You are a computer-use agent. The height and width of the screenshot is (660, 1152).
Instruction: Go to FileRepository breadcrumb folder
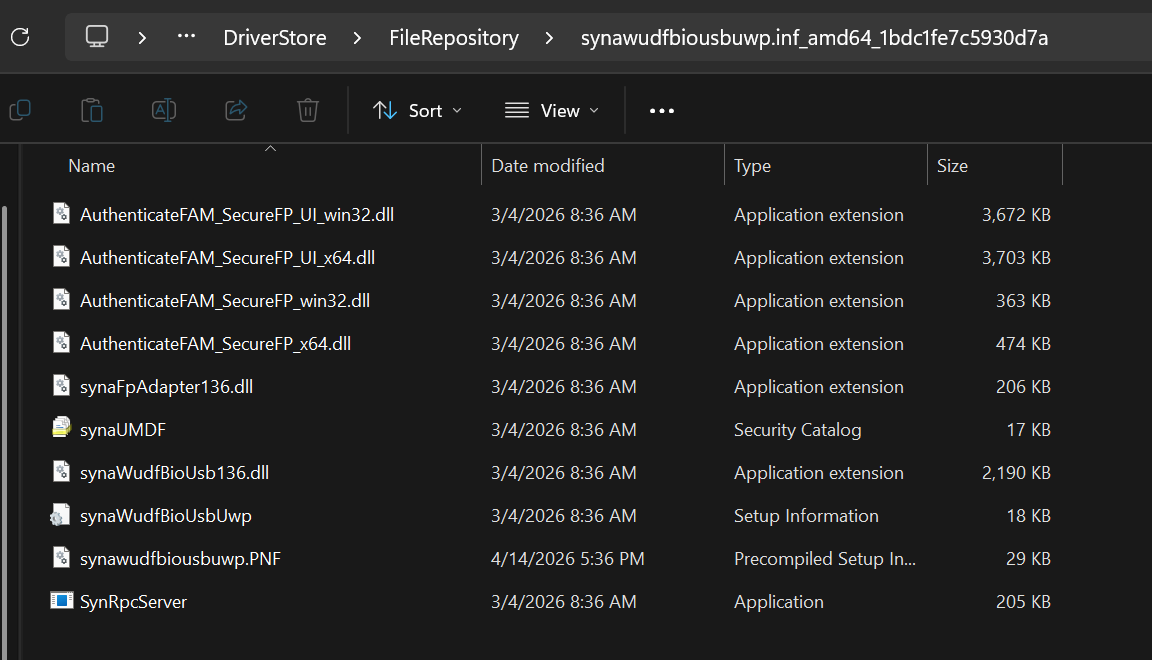[454, 37]
